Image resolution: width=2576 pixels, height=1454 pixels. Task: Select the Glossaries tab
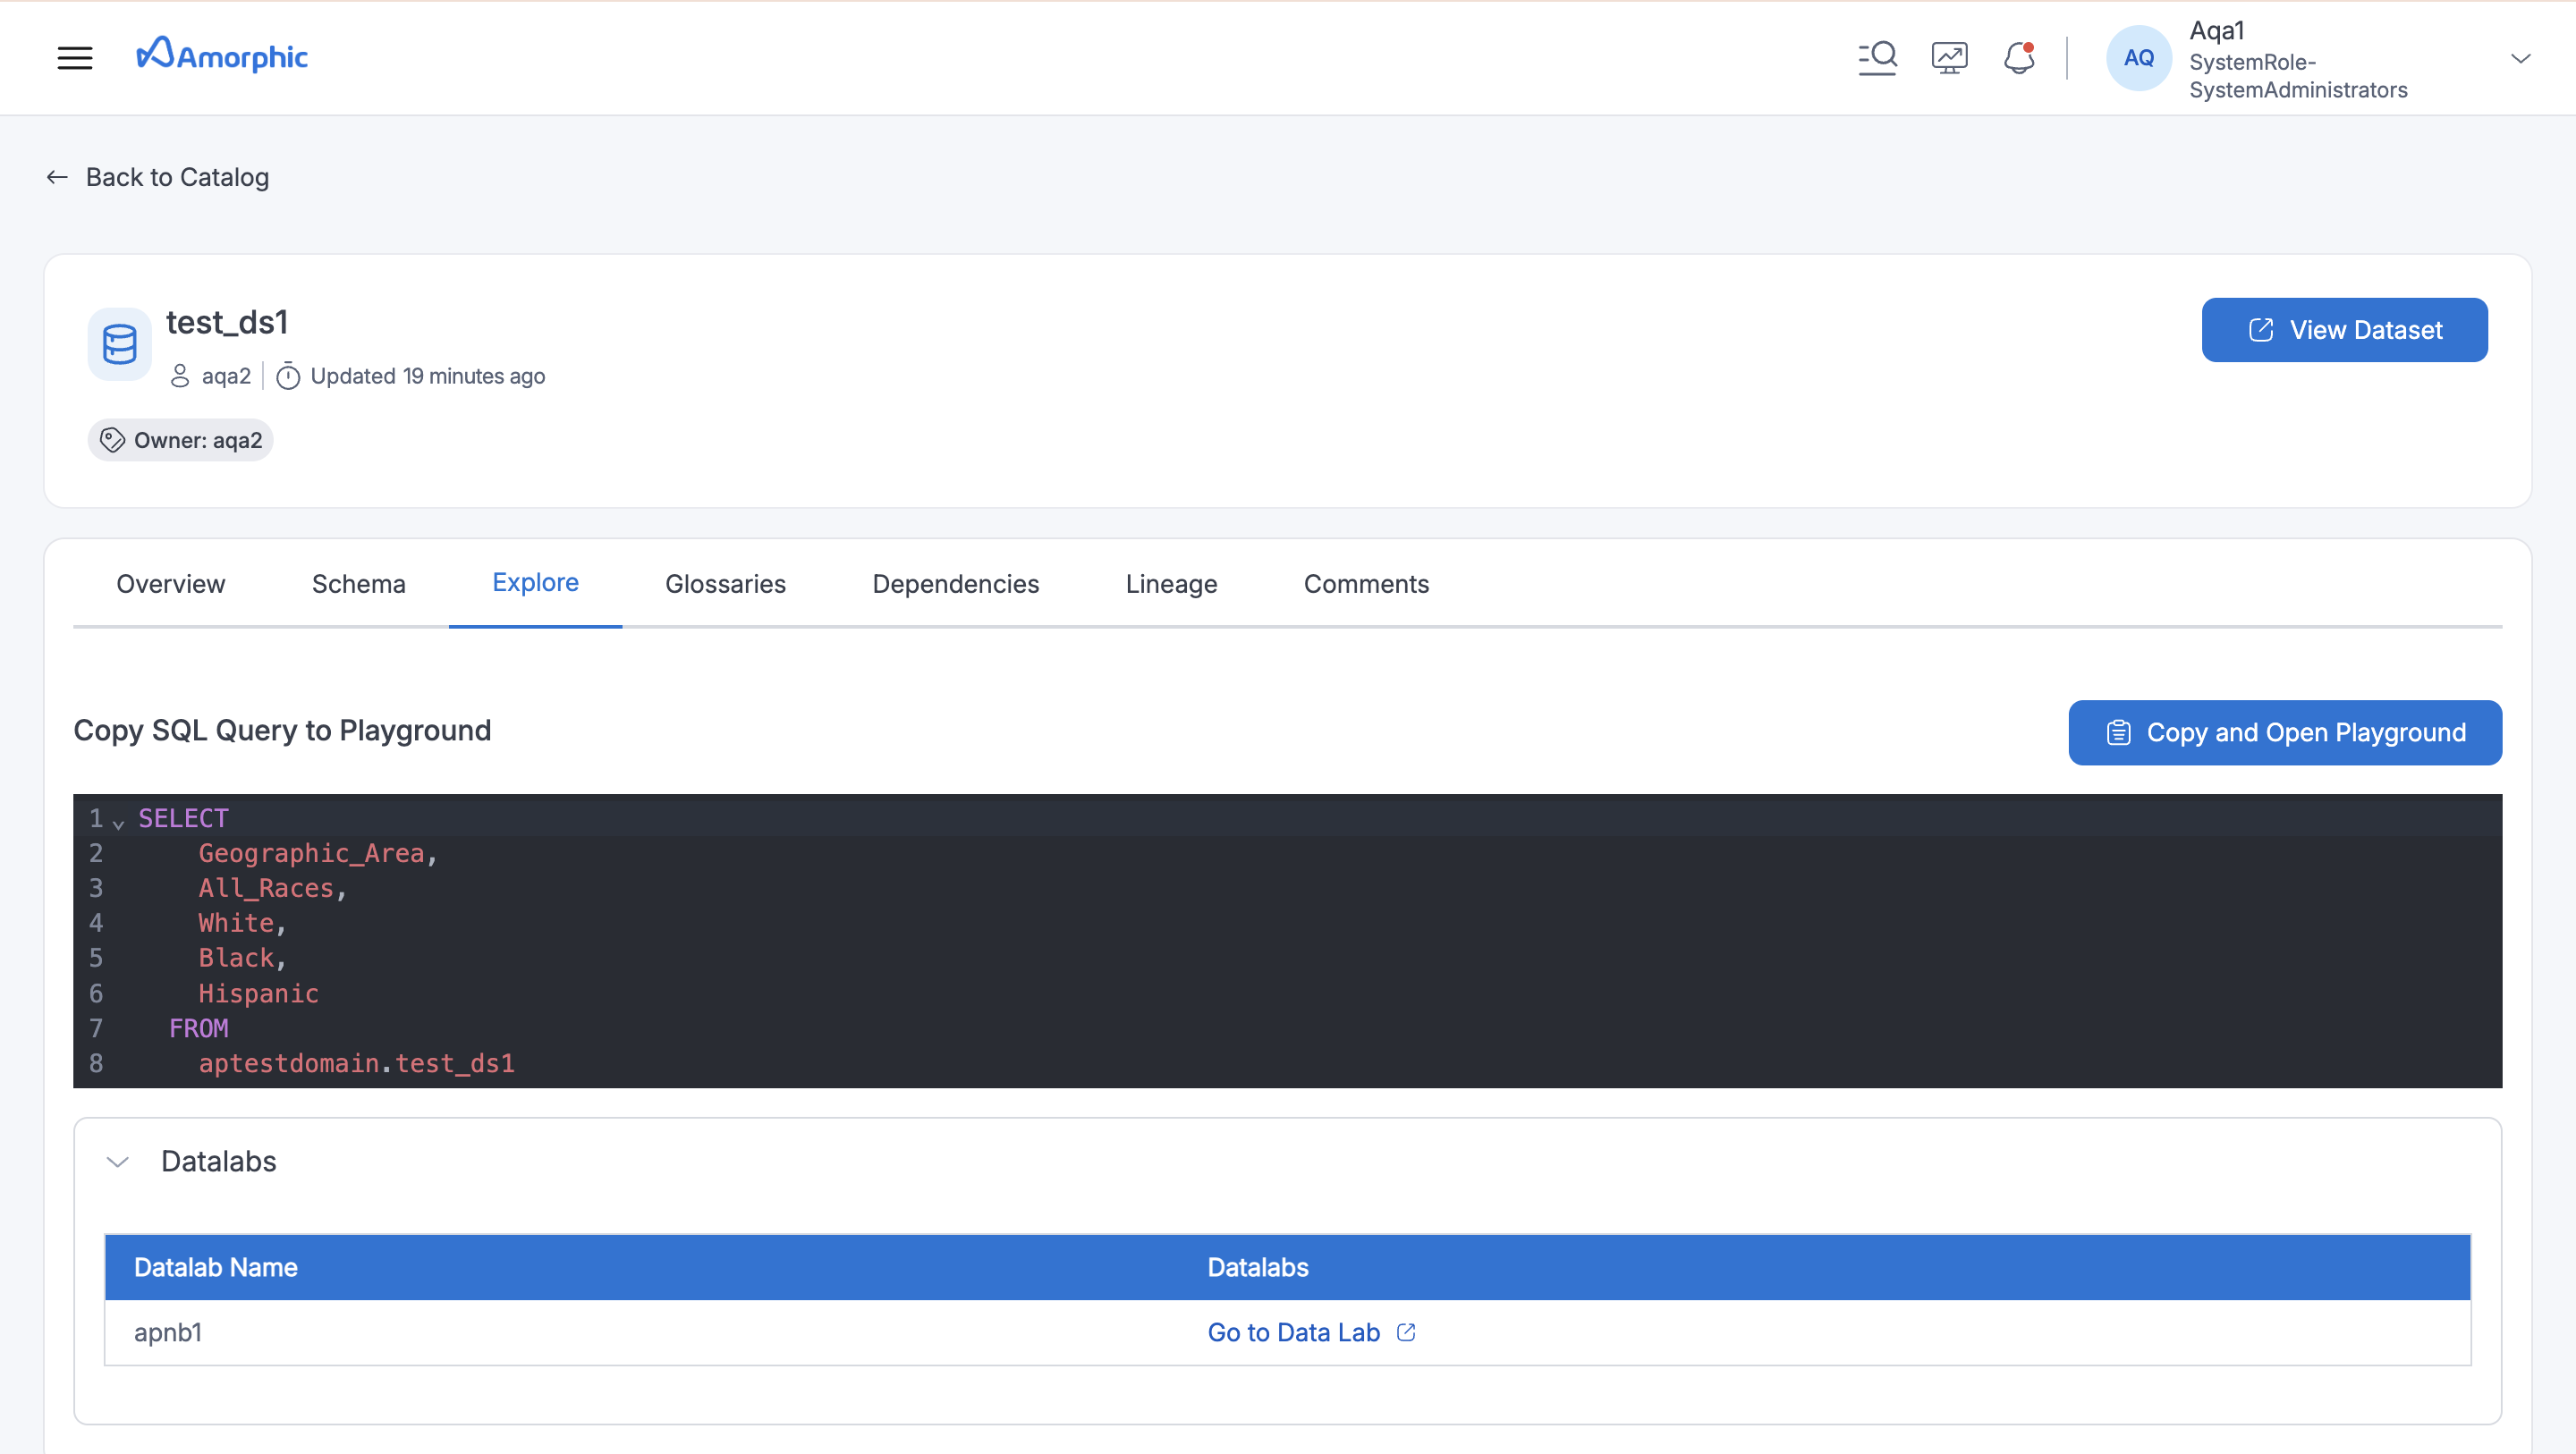pos(725,584)
